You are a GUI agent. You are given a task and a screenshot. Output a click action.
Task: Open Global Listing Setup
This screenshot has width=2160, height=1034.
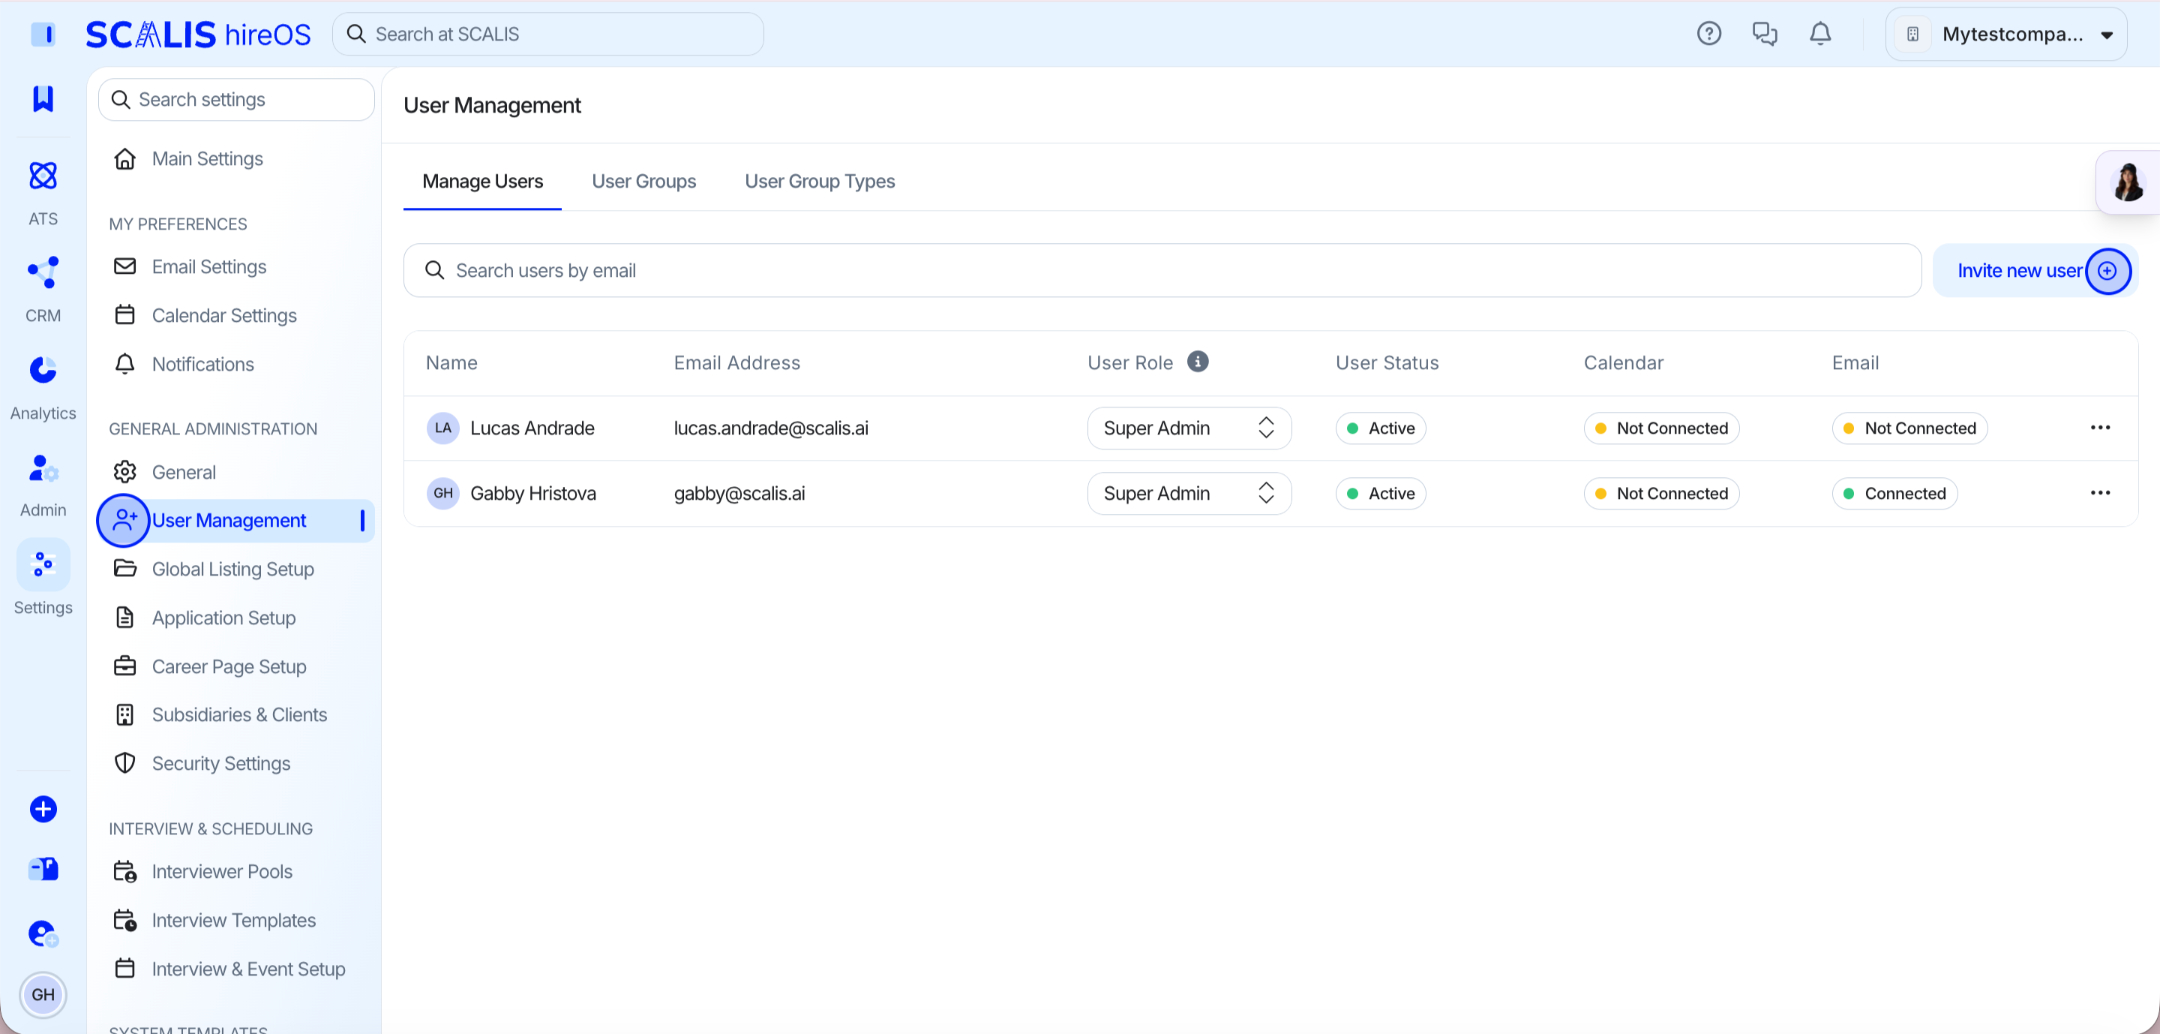[233, 569]
